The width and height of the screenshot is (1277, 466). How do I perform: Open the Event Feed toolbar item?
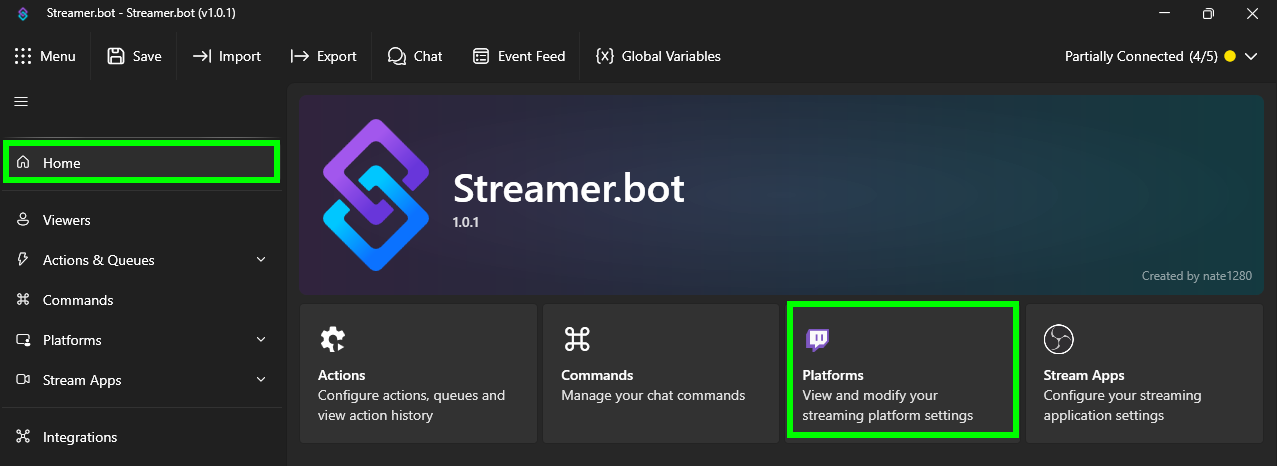click(x=519, y=57)
